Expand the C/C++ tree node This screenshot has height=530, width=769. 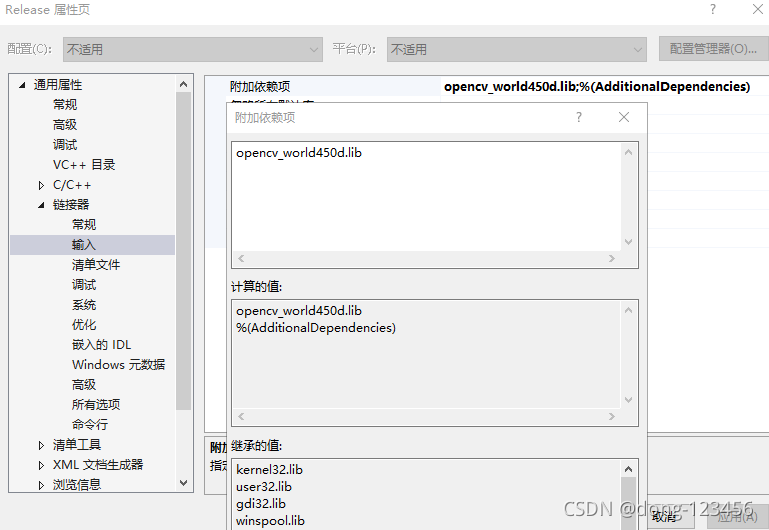coord(41,185)
